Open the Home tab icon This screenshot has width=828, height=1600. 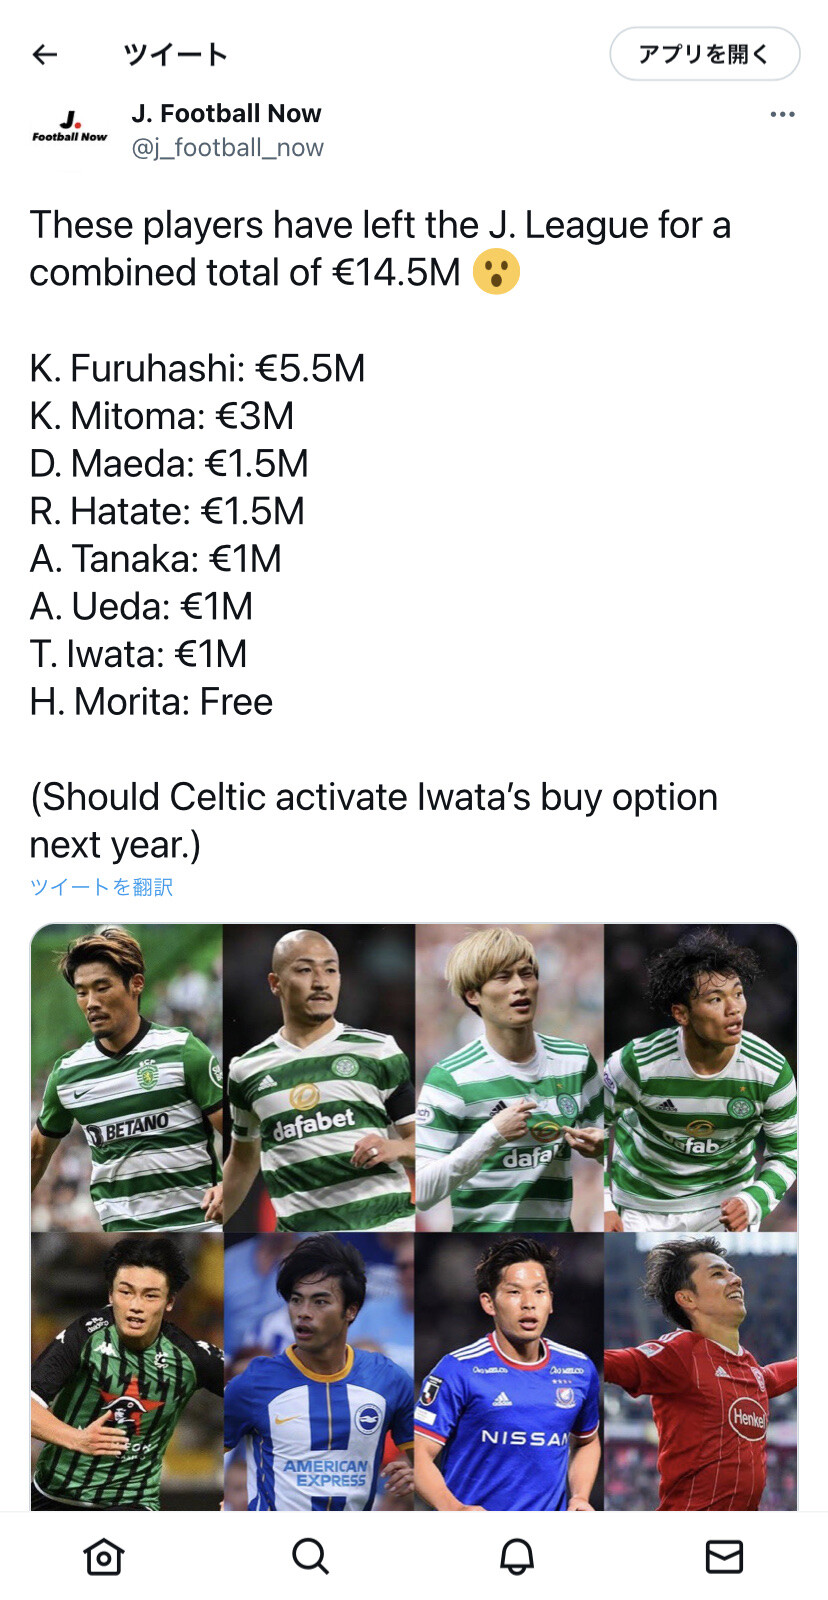pyautogui.click(x=104, y=1556)
